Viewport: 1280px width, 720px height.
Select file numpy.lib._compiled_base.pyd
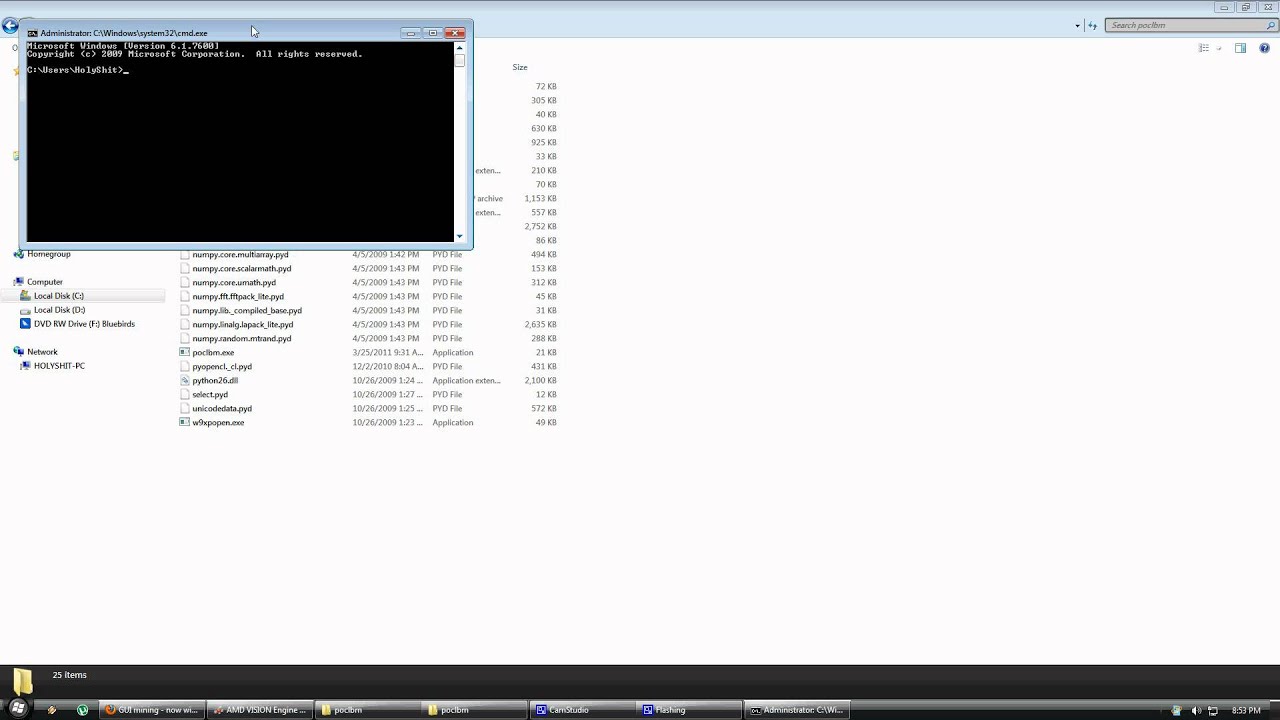point(247,310)
